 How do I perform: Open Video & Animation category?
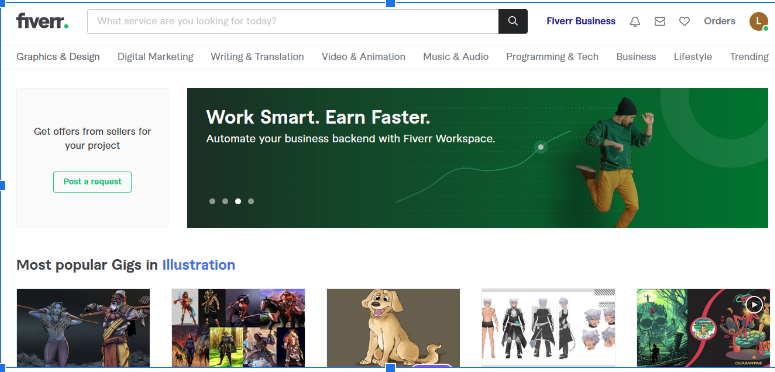pos(363,57)
